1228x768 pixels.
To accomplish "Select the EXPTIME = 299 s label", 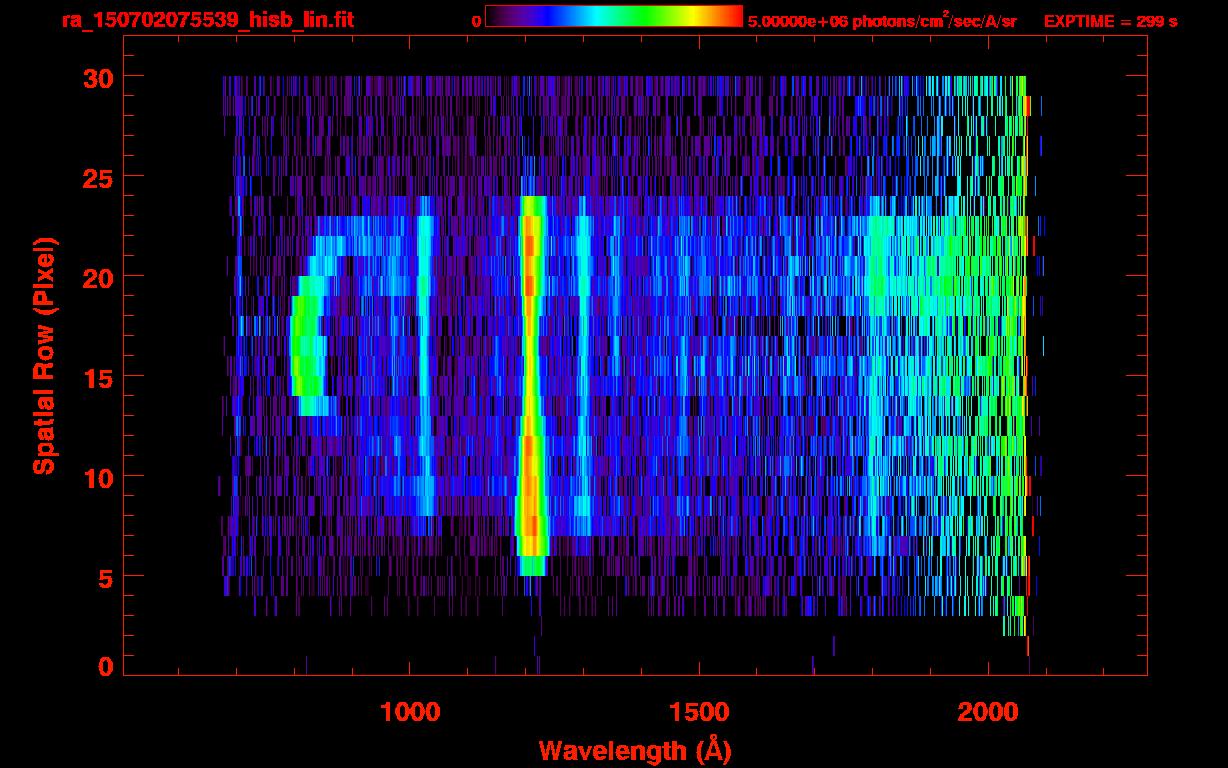I will pyautogui.click(x=1110, y=21).
